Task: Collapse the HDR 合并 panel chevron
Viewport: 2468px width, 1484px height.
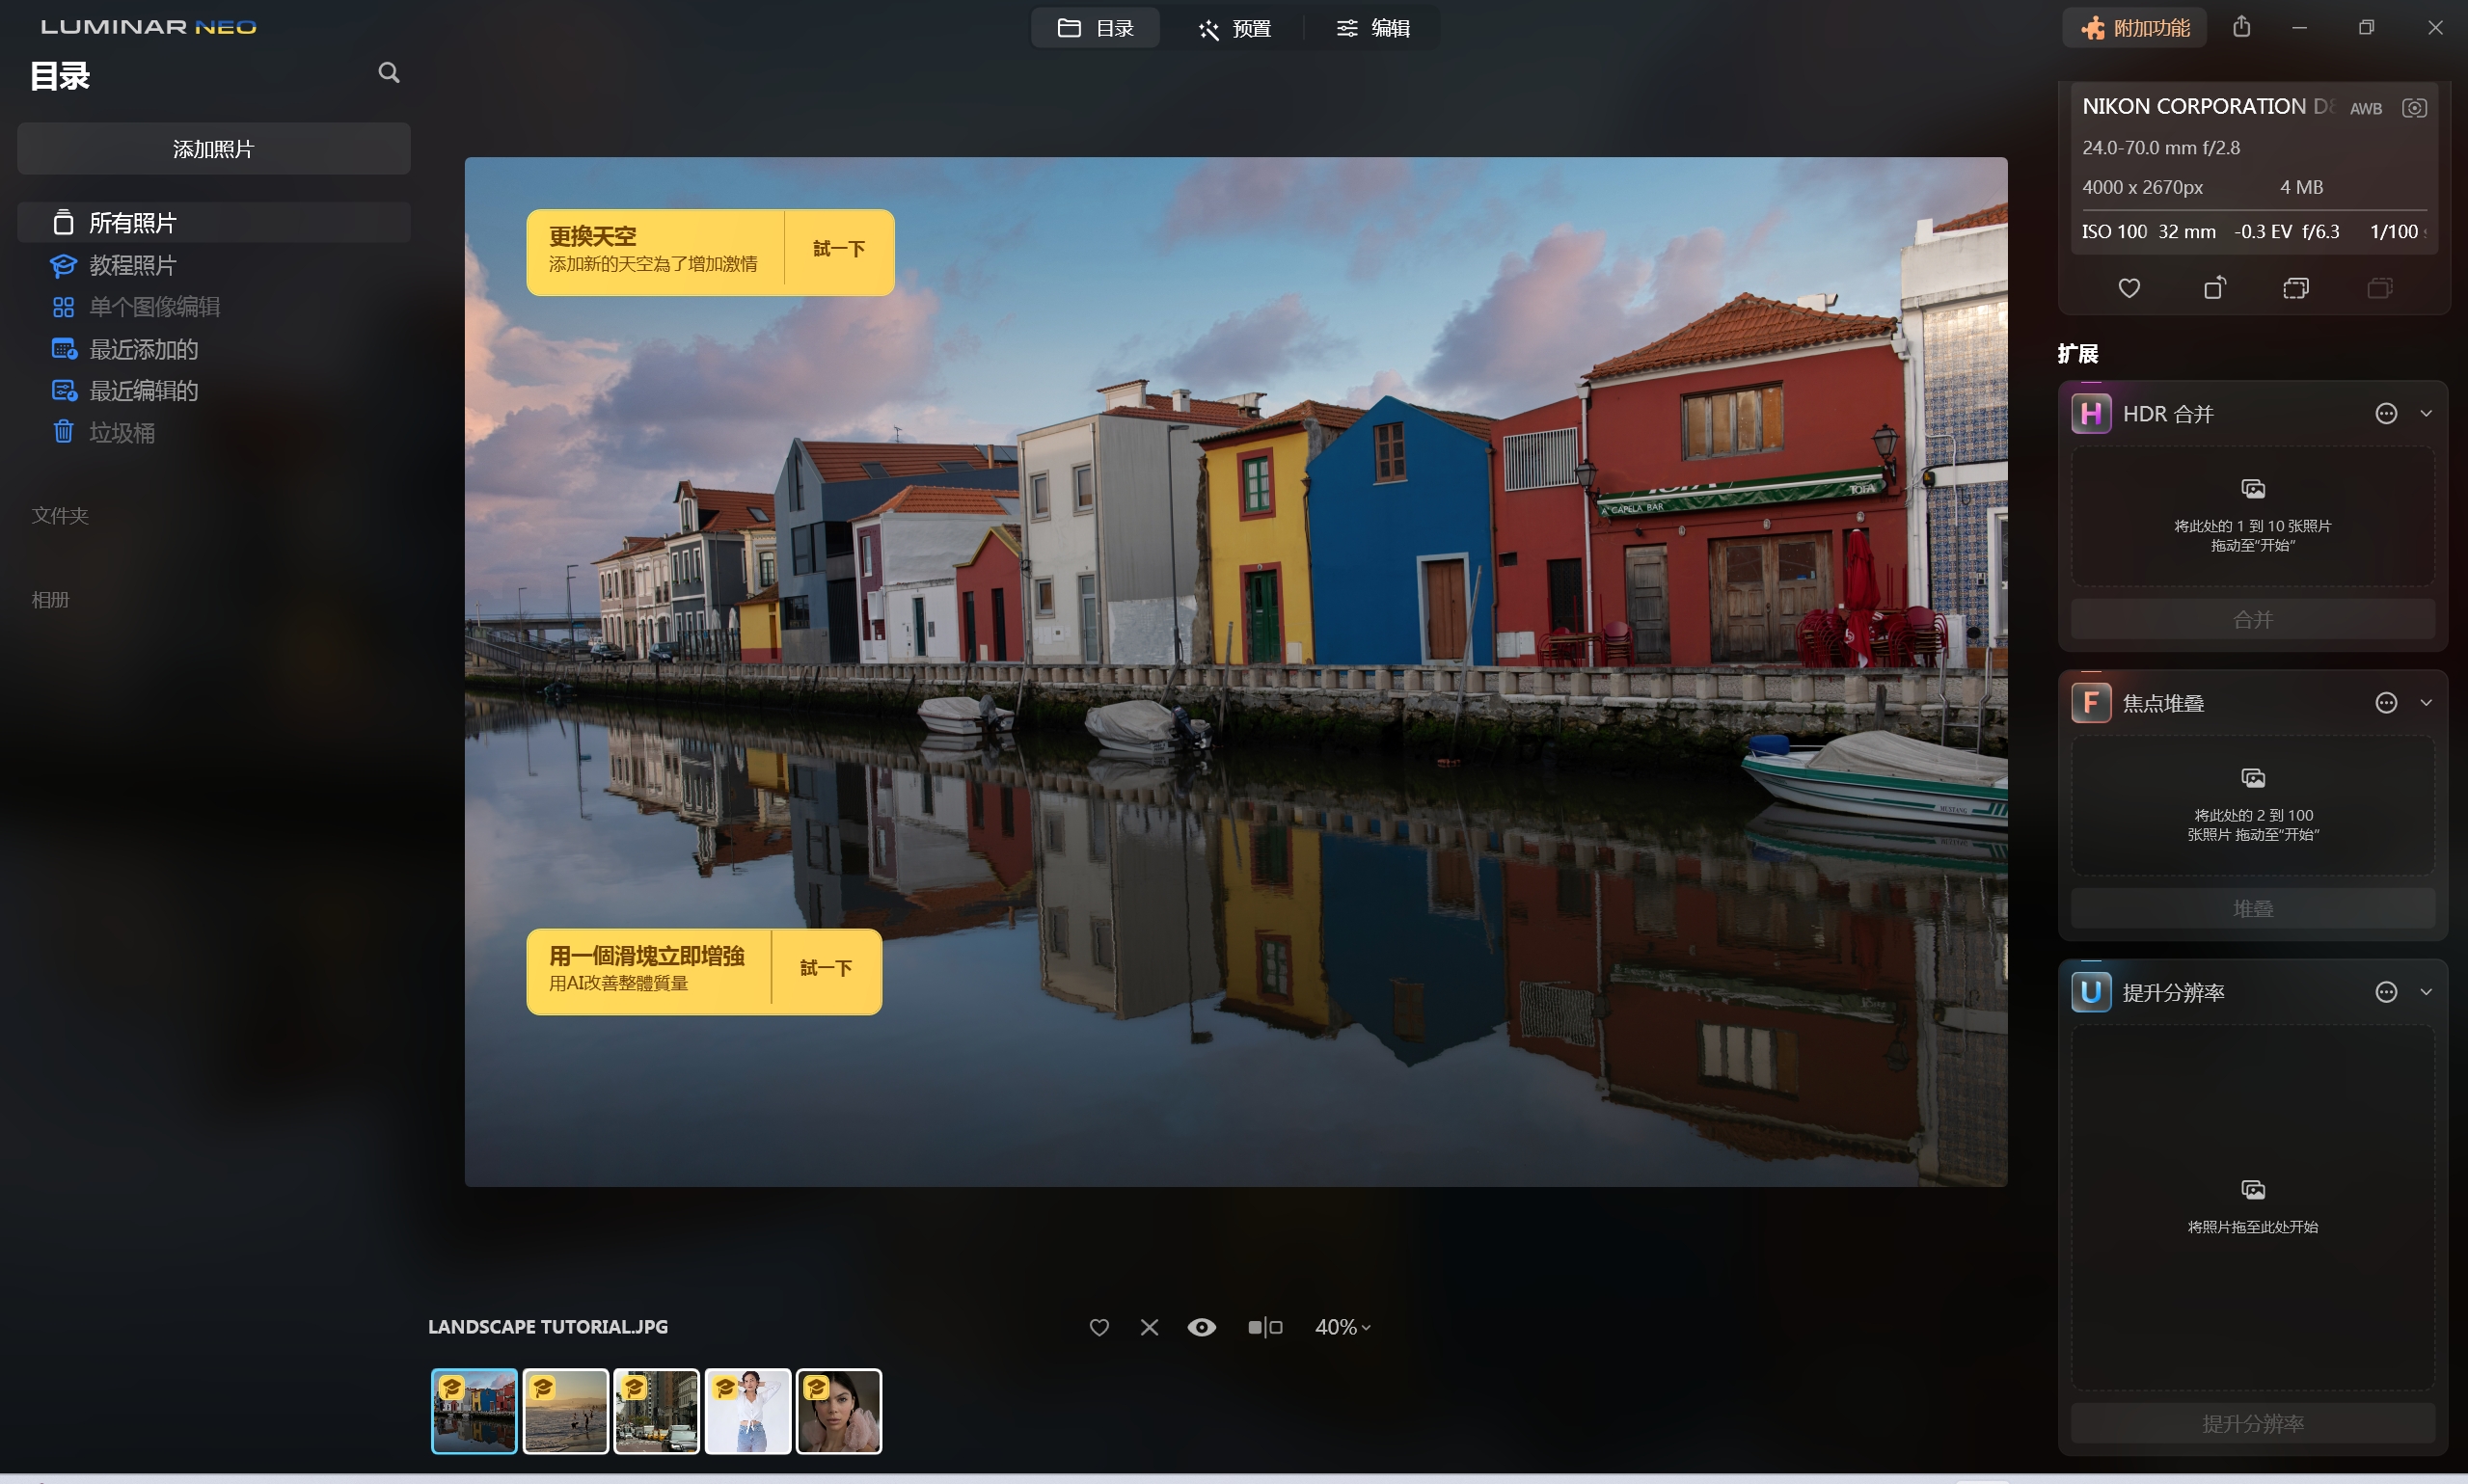Action: pos(2426,414)
